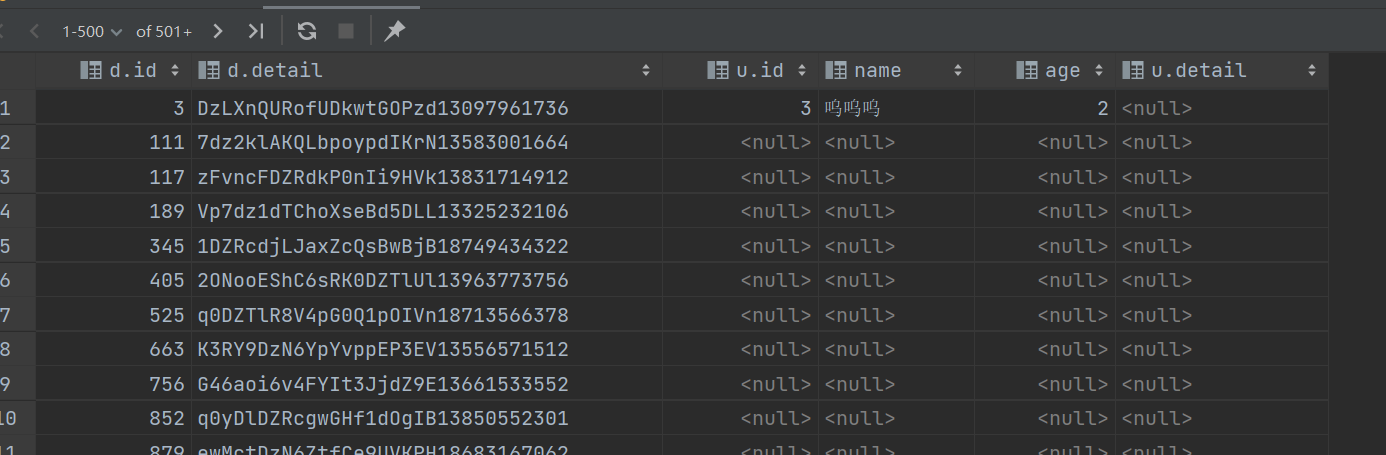Select cell 1DZRcdjLJaxZcQsBwBjB18749434322
This screenshot has height=455, width=1386.
click(427, 246)
